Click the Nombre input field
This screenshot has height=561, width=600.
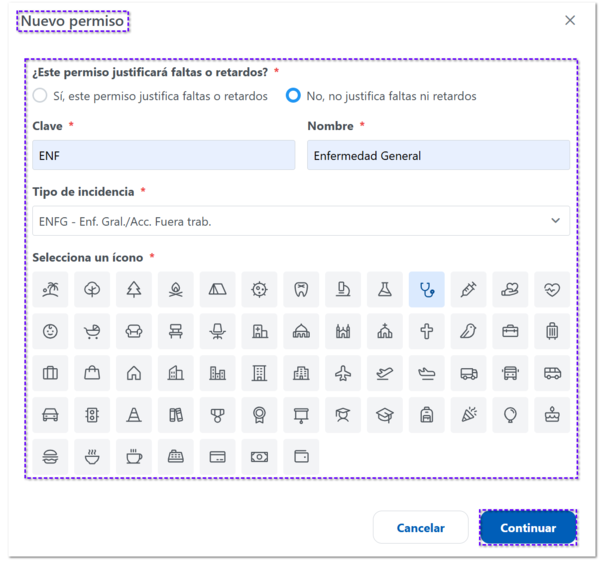click(x=439, y=155)
